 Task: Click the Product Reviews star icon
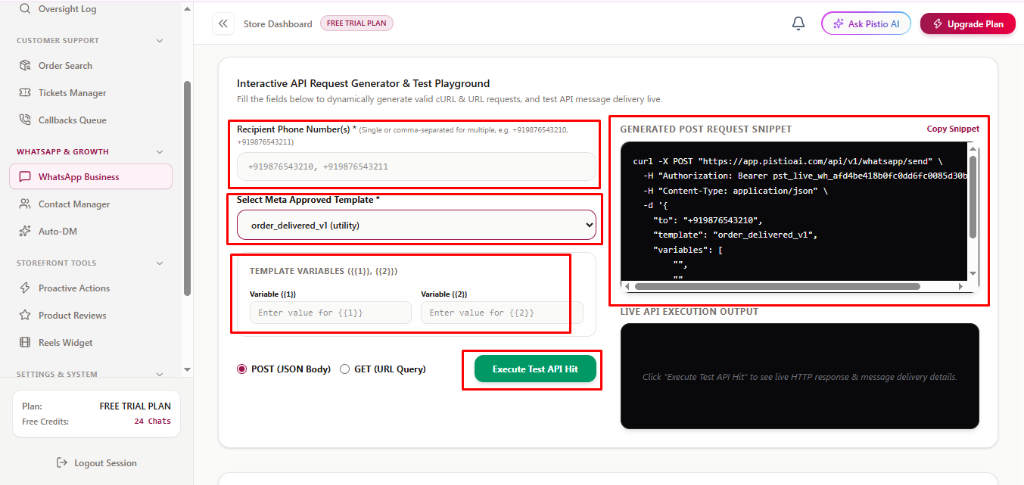[25, 315]
